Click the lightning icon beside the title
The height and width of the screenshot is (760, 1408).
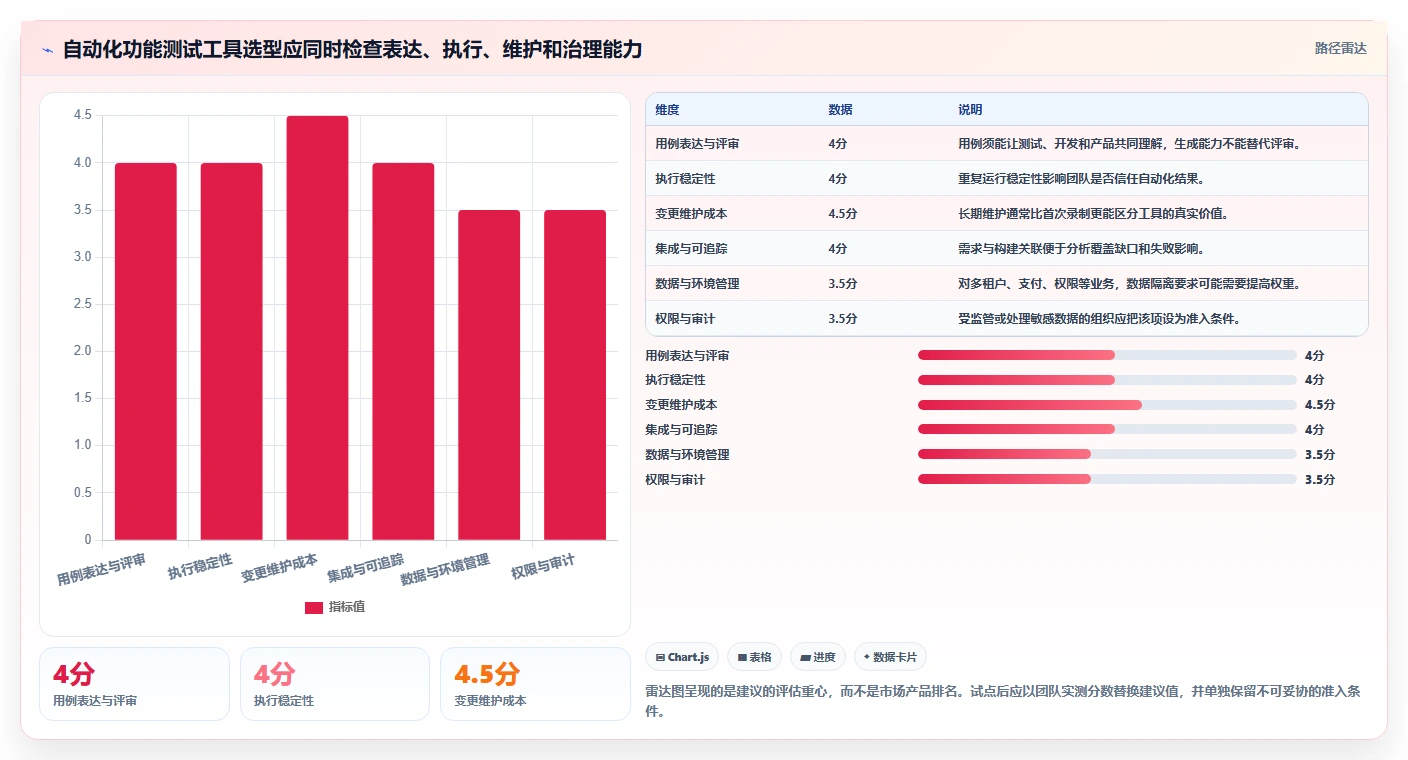click(47, 49)
